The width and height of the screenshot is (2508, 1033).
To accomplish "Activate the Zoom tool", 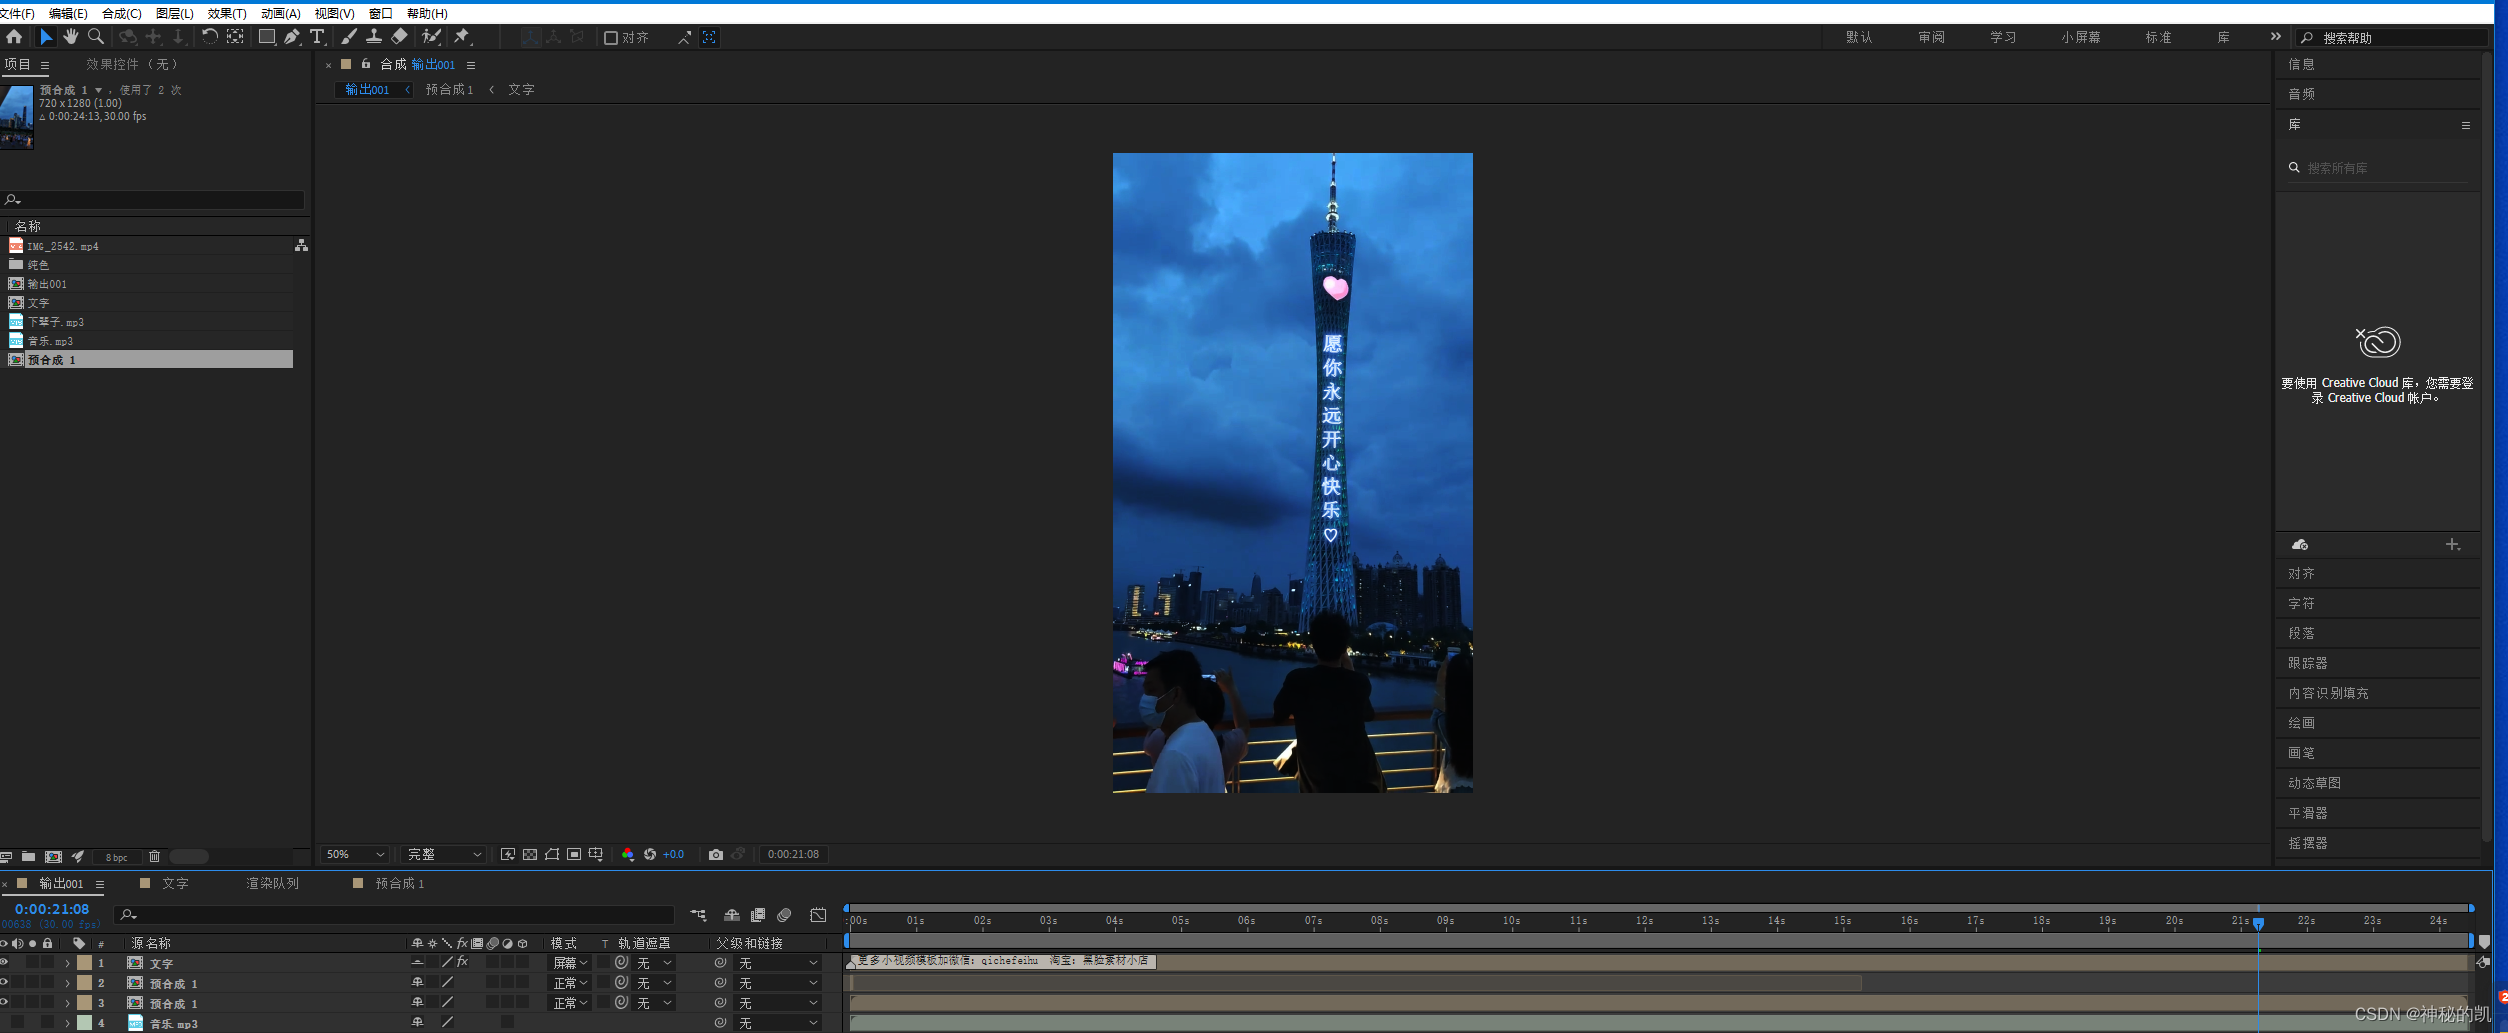I will point(96,37).
